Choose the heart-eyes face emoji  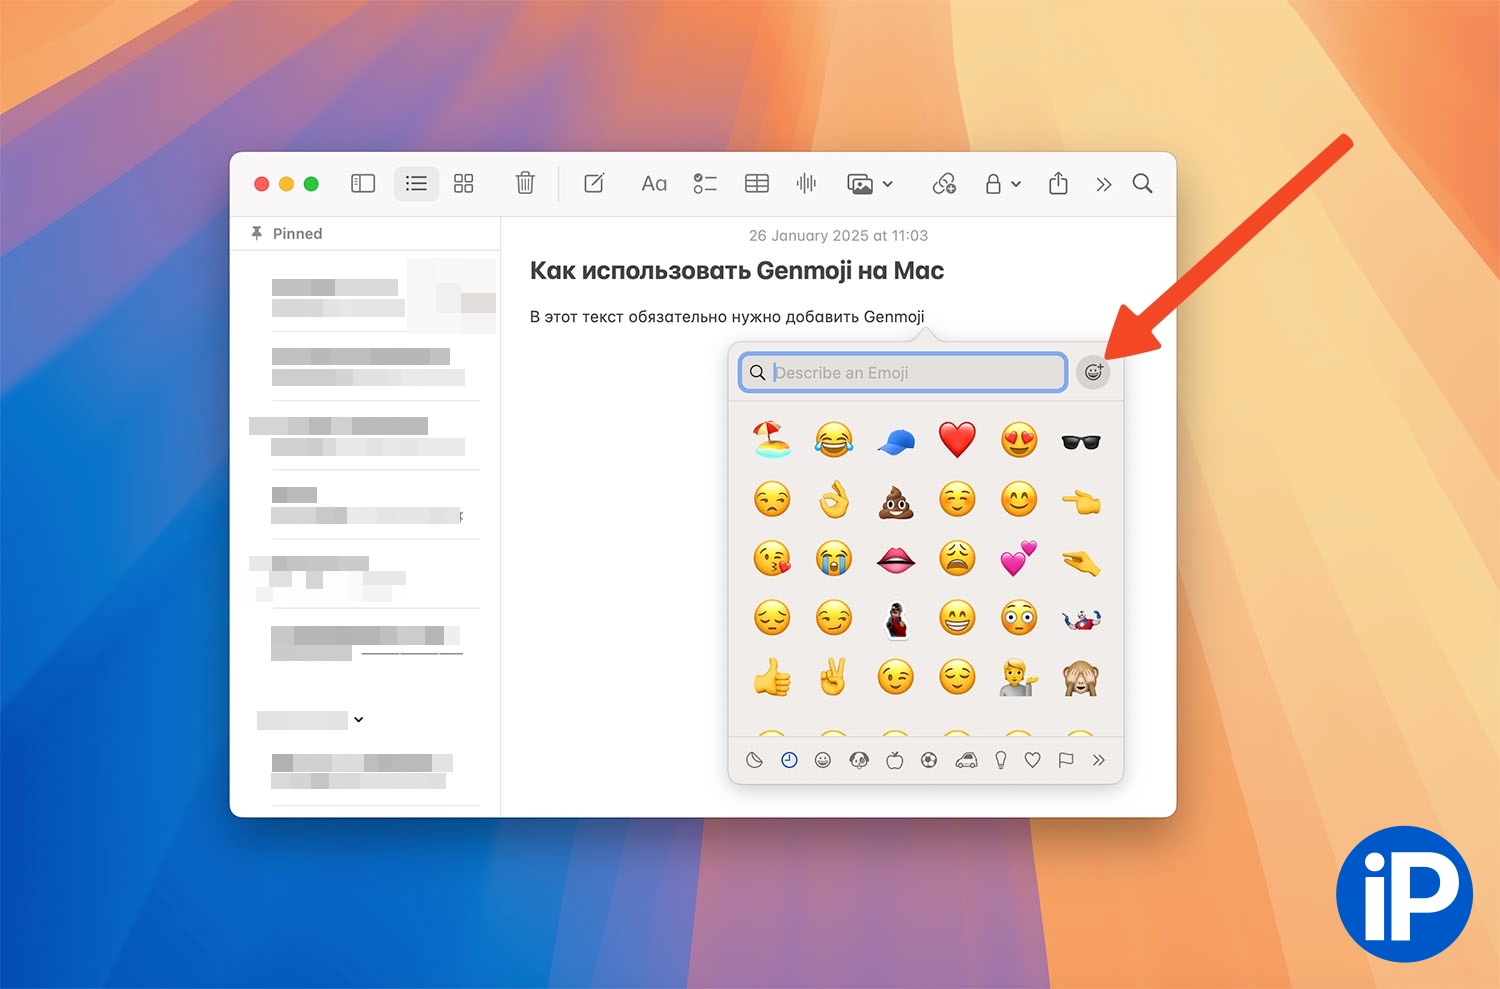click(x=1019, y=440)
